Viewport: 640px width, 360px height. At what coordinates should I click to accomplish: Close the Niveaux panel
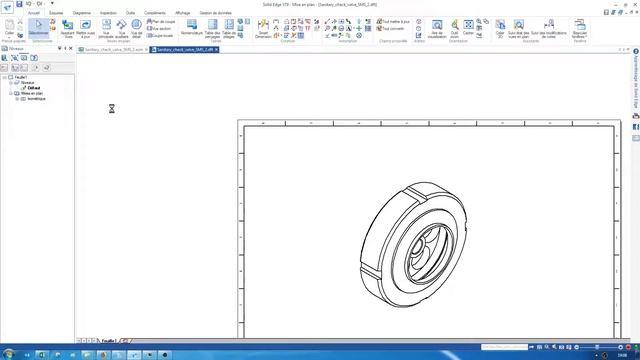[x=71, y=48]
